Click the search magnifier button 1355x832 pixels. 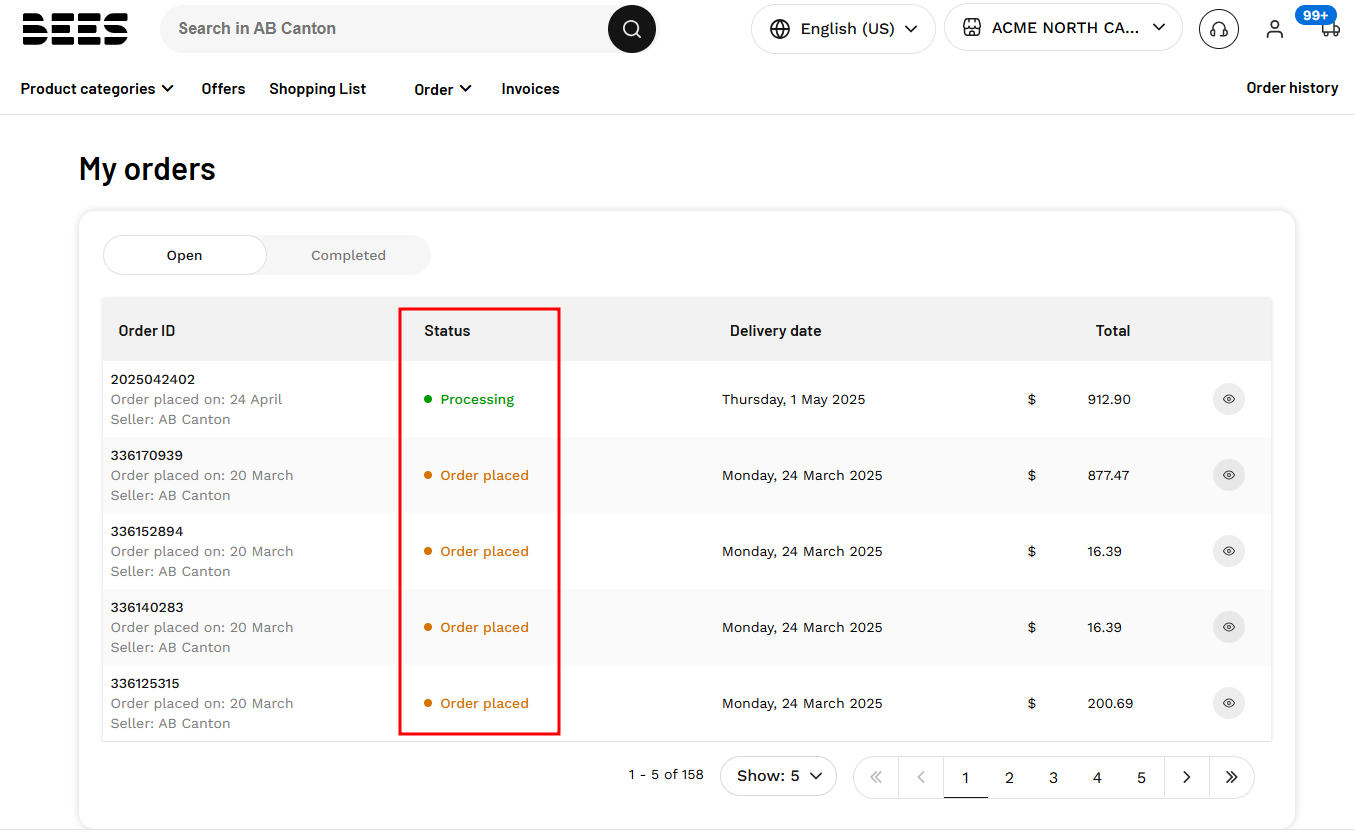tap(632, 29)
